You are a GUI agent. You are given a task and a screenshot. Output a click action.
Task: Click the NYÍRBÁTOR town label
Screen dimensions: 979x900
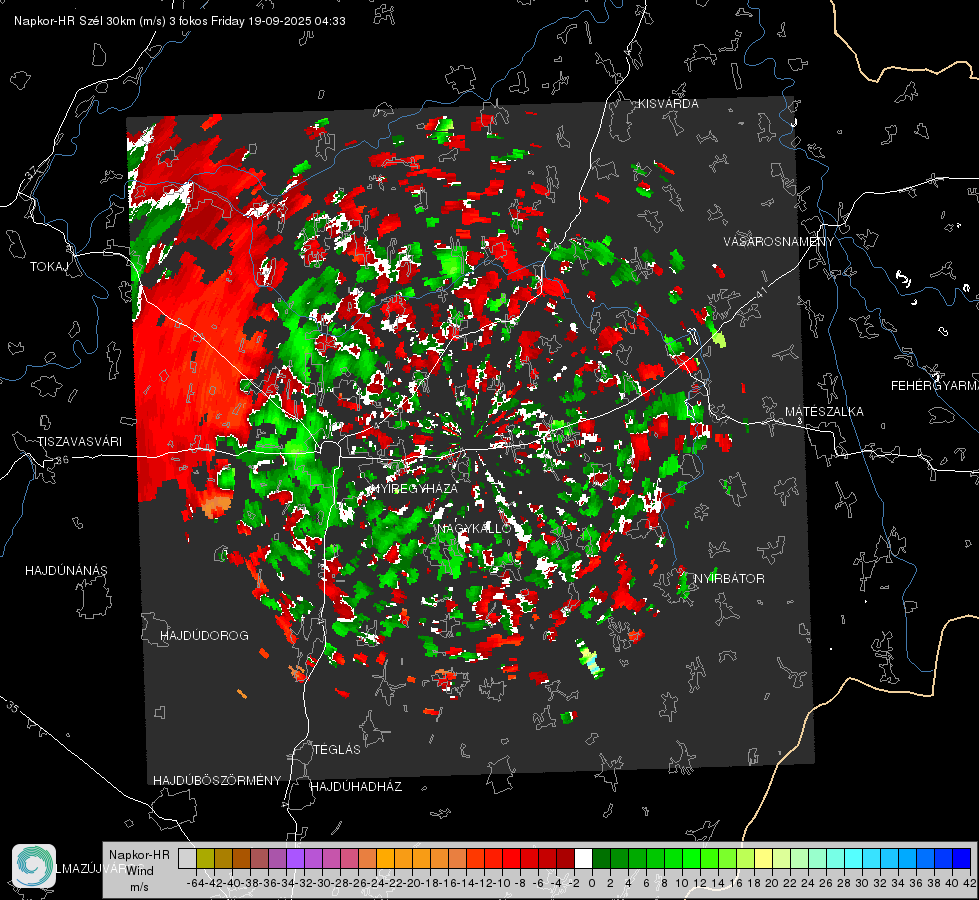click(x=729, y=578)
